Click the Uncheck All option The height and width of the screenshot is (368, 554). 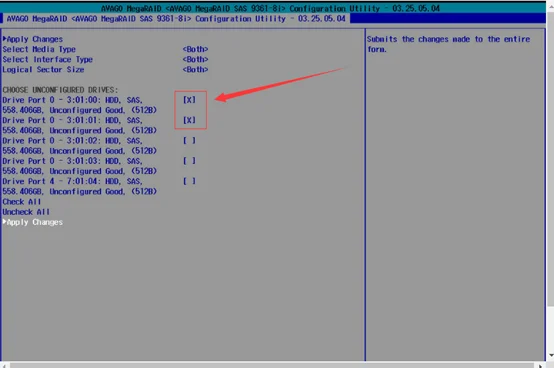[26, 212]
